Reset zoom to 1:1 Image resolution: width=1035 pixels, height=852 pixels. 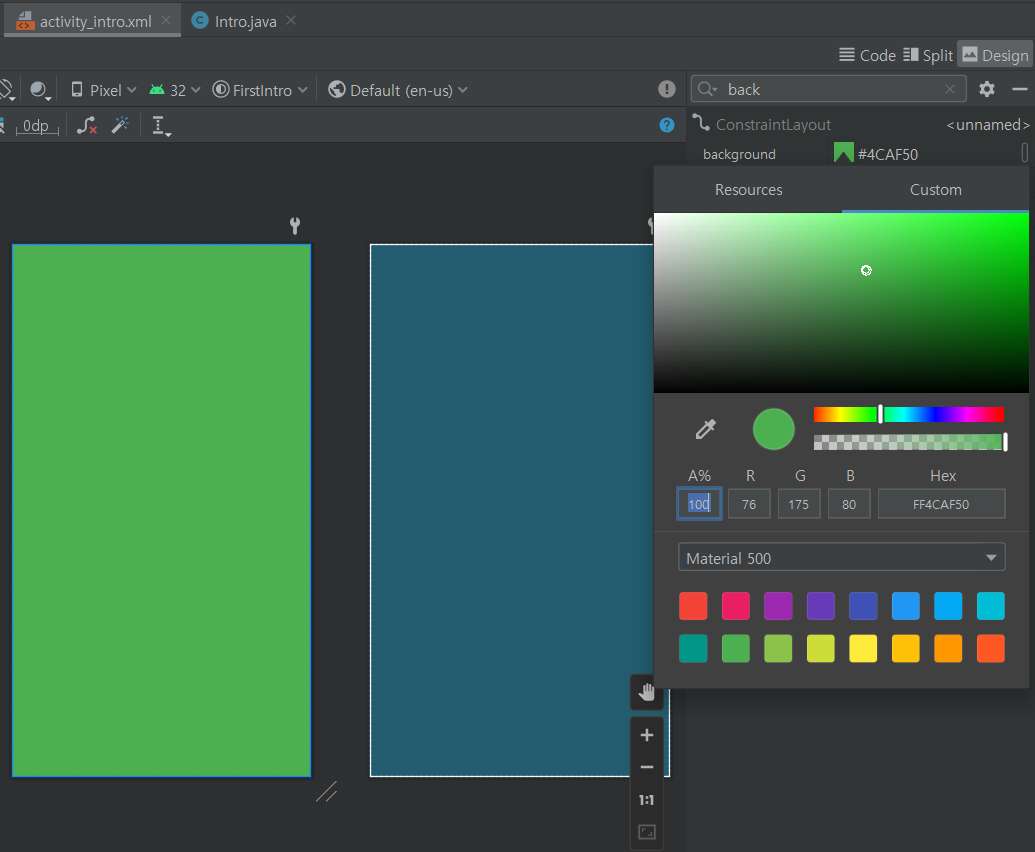(x=647, y=800)
